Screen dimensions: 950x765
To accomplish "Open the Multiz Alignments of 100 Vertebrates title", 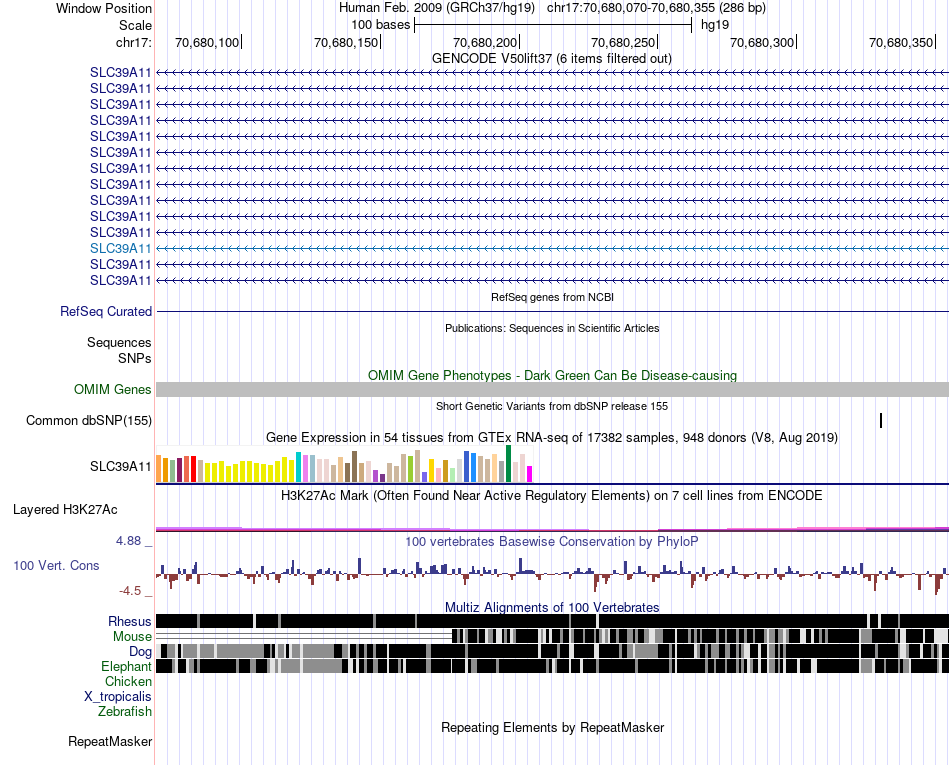I will (552, 607).
